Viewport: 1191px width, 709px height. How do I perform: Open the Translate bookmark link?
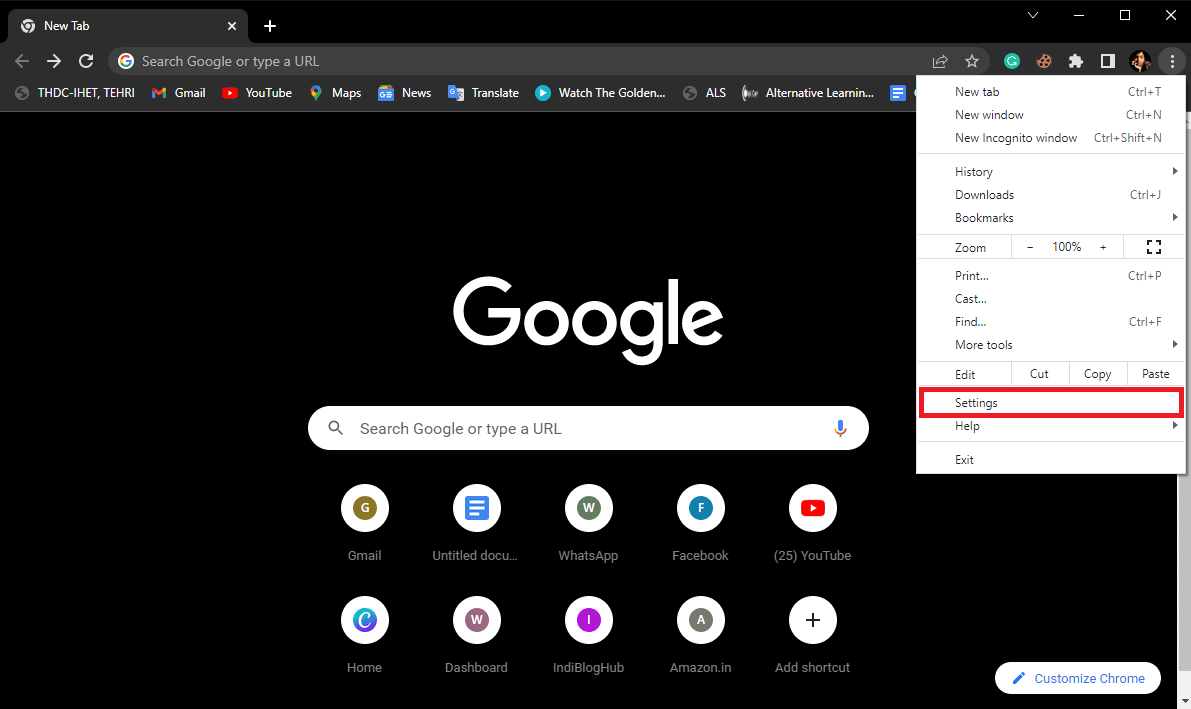[483, 92]
